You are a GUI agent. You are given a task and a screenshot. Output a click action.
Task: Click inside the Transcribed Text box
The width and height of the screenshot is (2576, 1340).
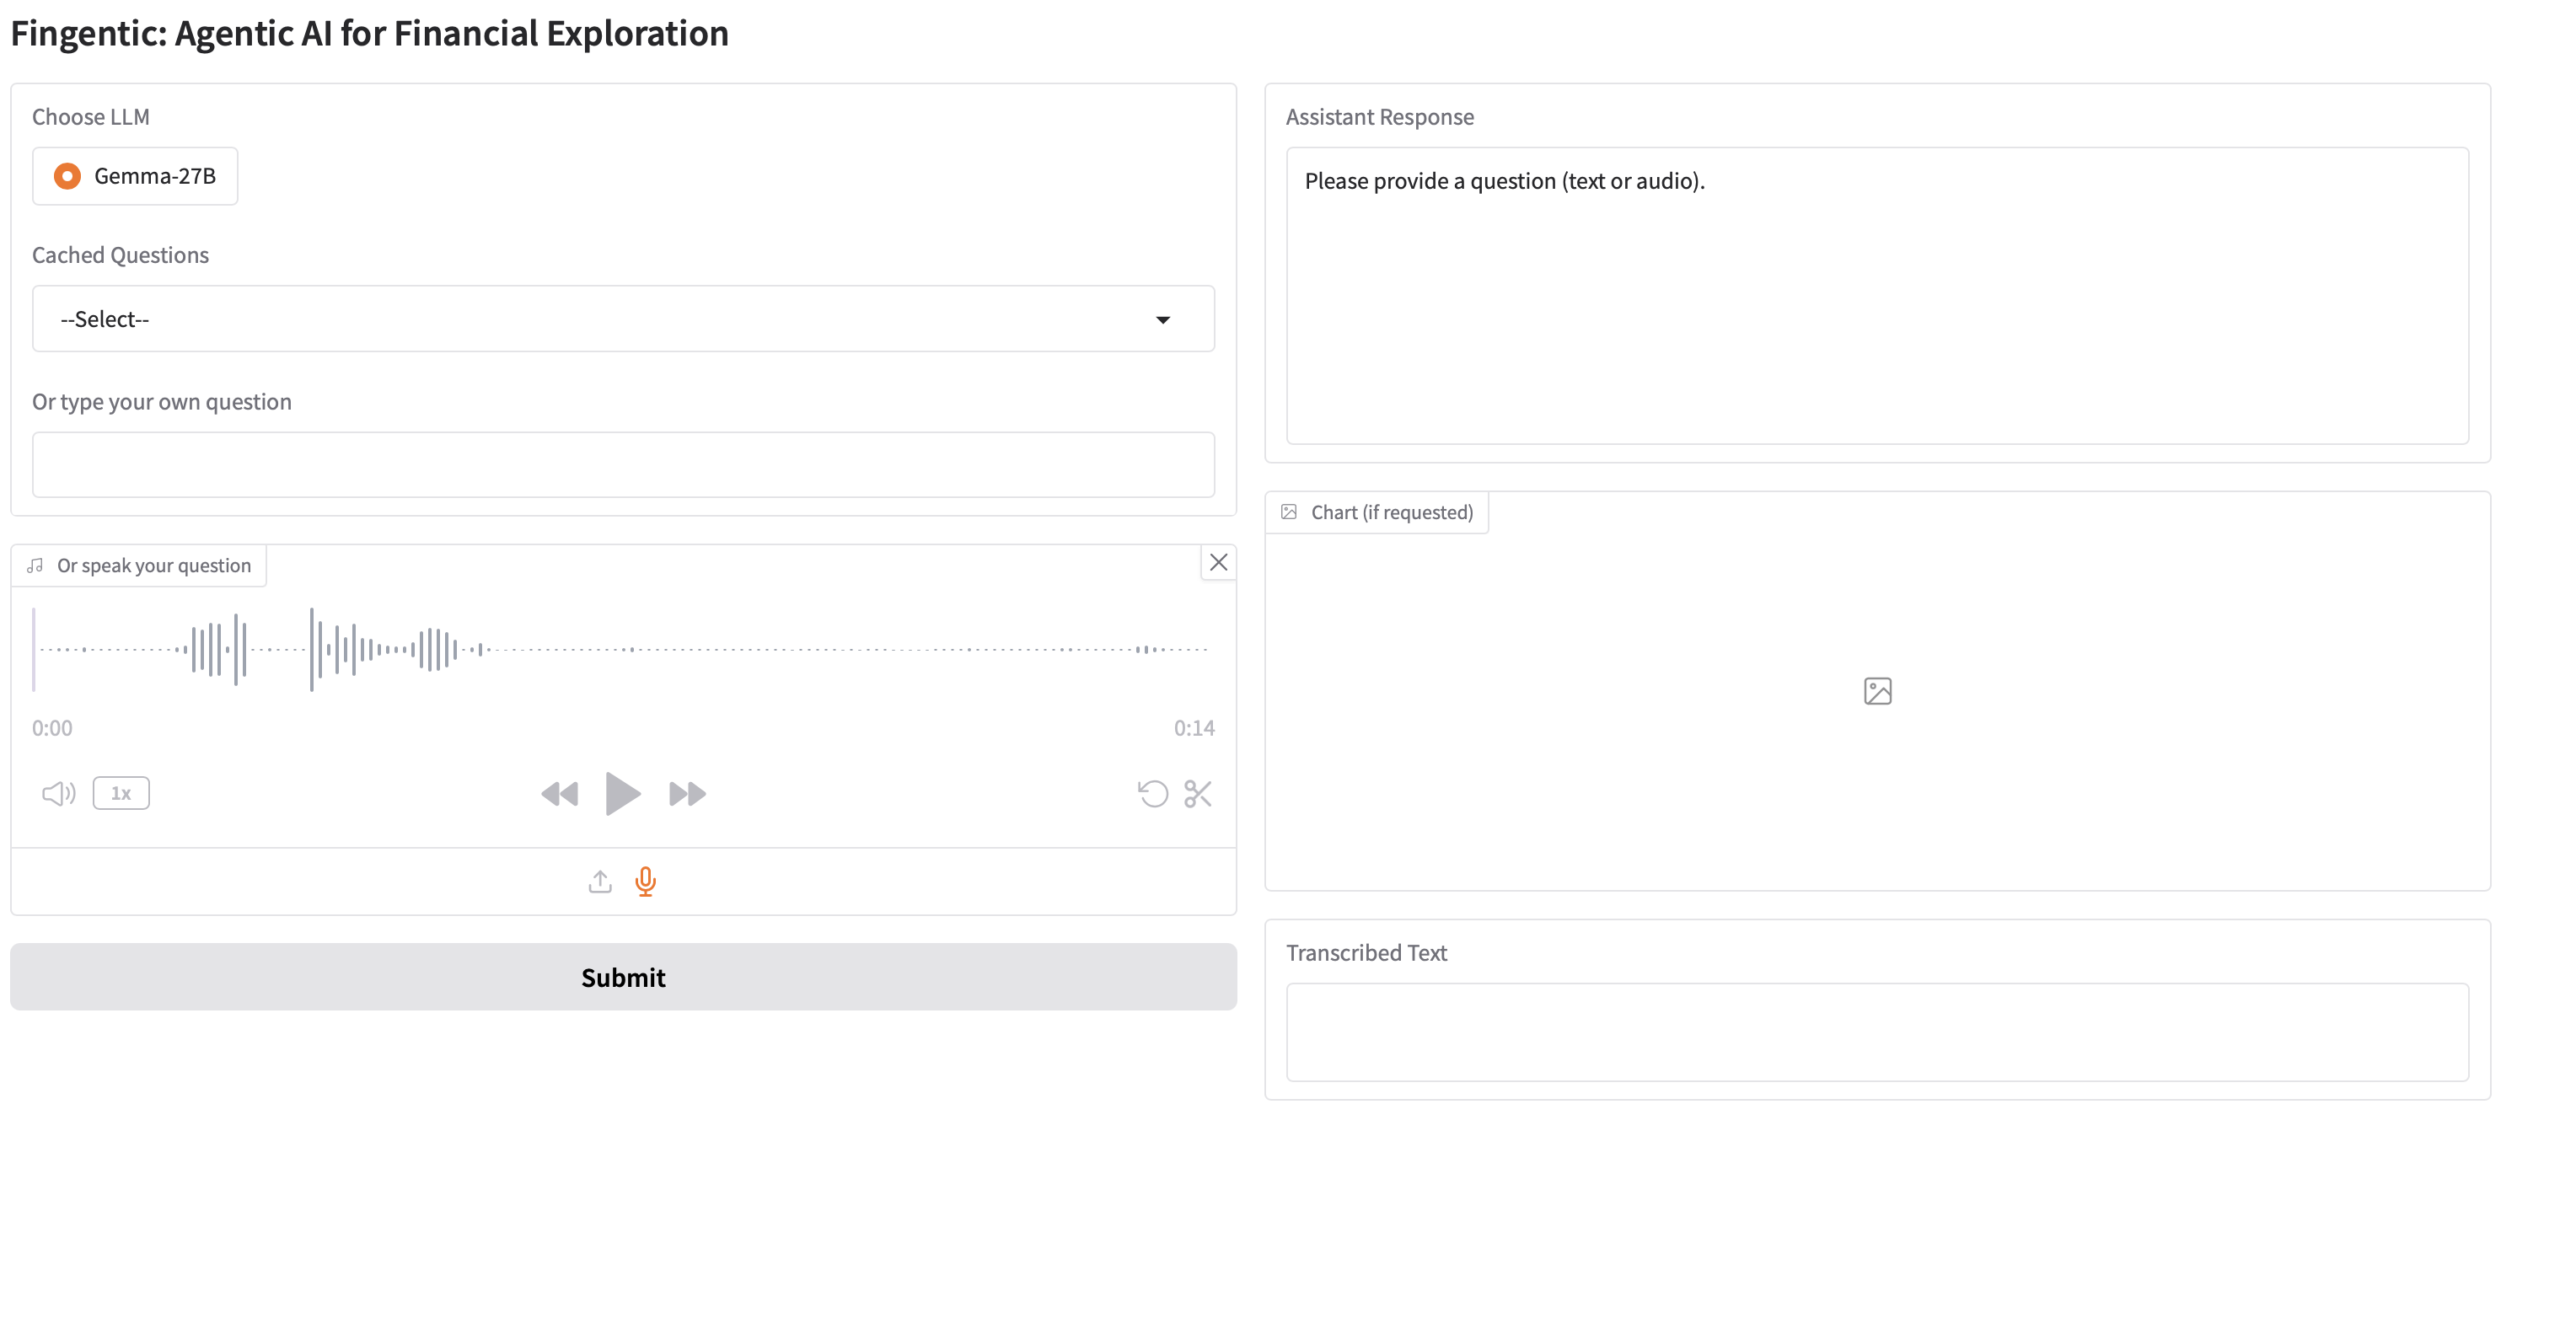pyautogui.click(x=1876, y=1031)
